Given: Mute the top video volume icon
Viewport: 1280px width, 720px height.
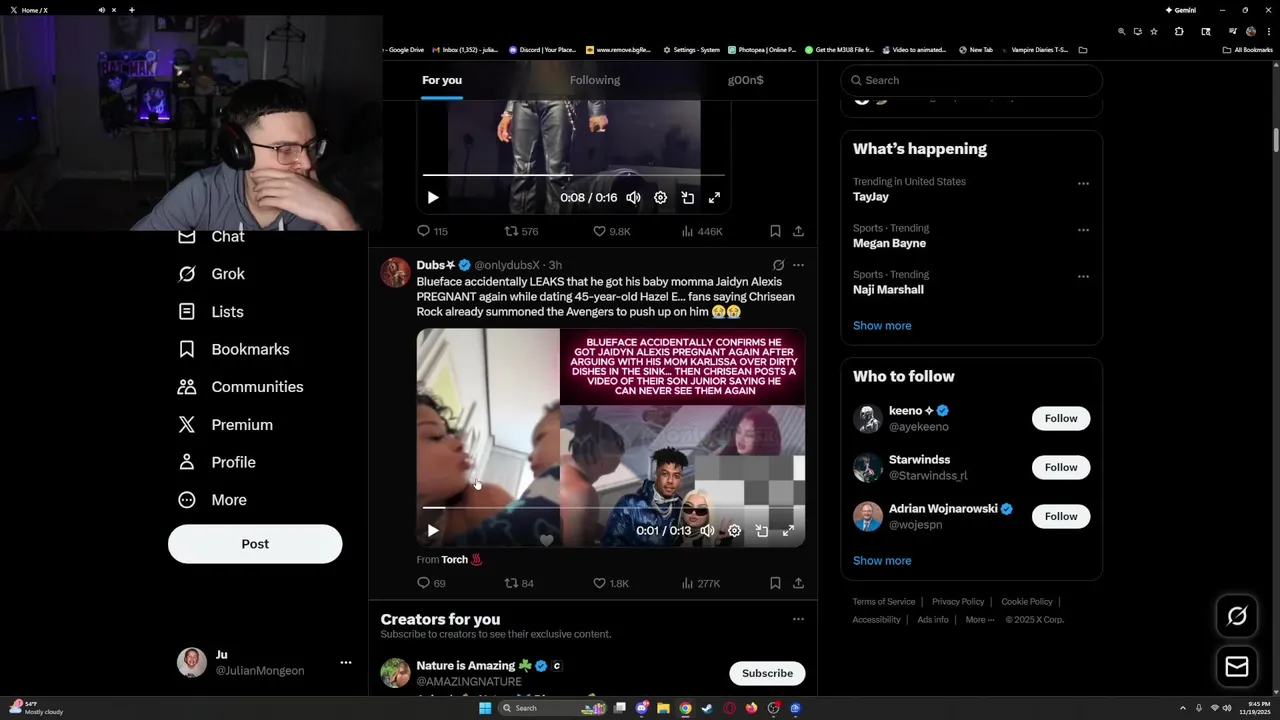Looking at the screenshot, I should click(x=633, y=198).
